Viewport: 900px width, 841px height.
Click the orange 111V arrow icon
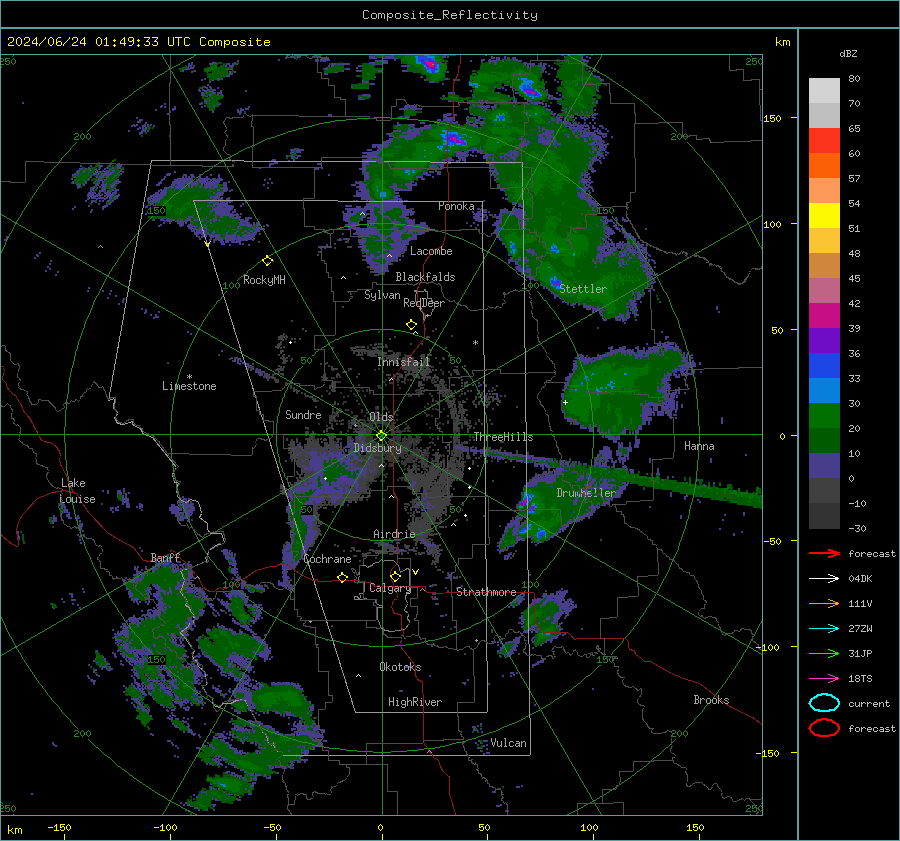824,603
